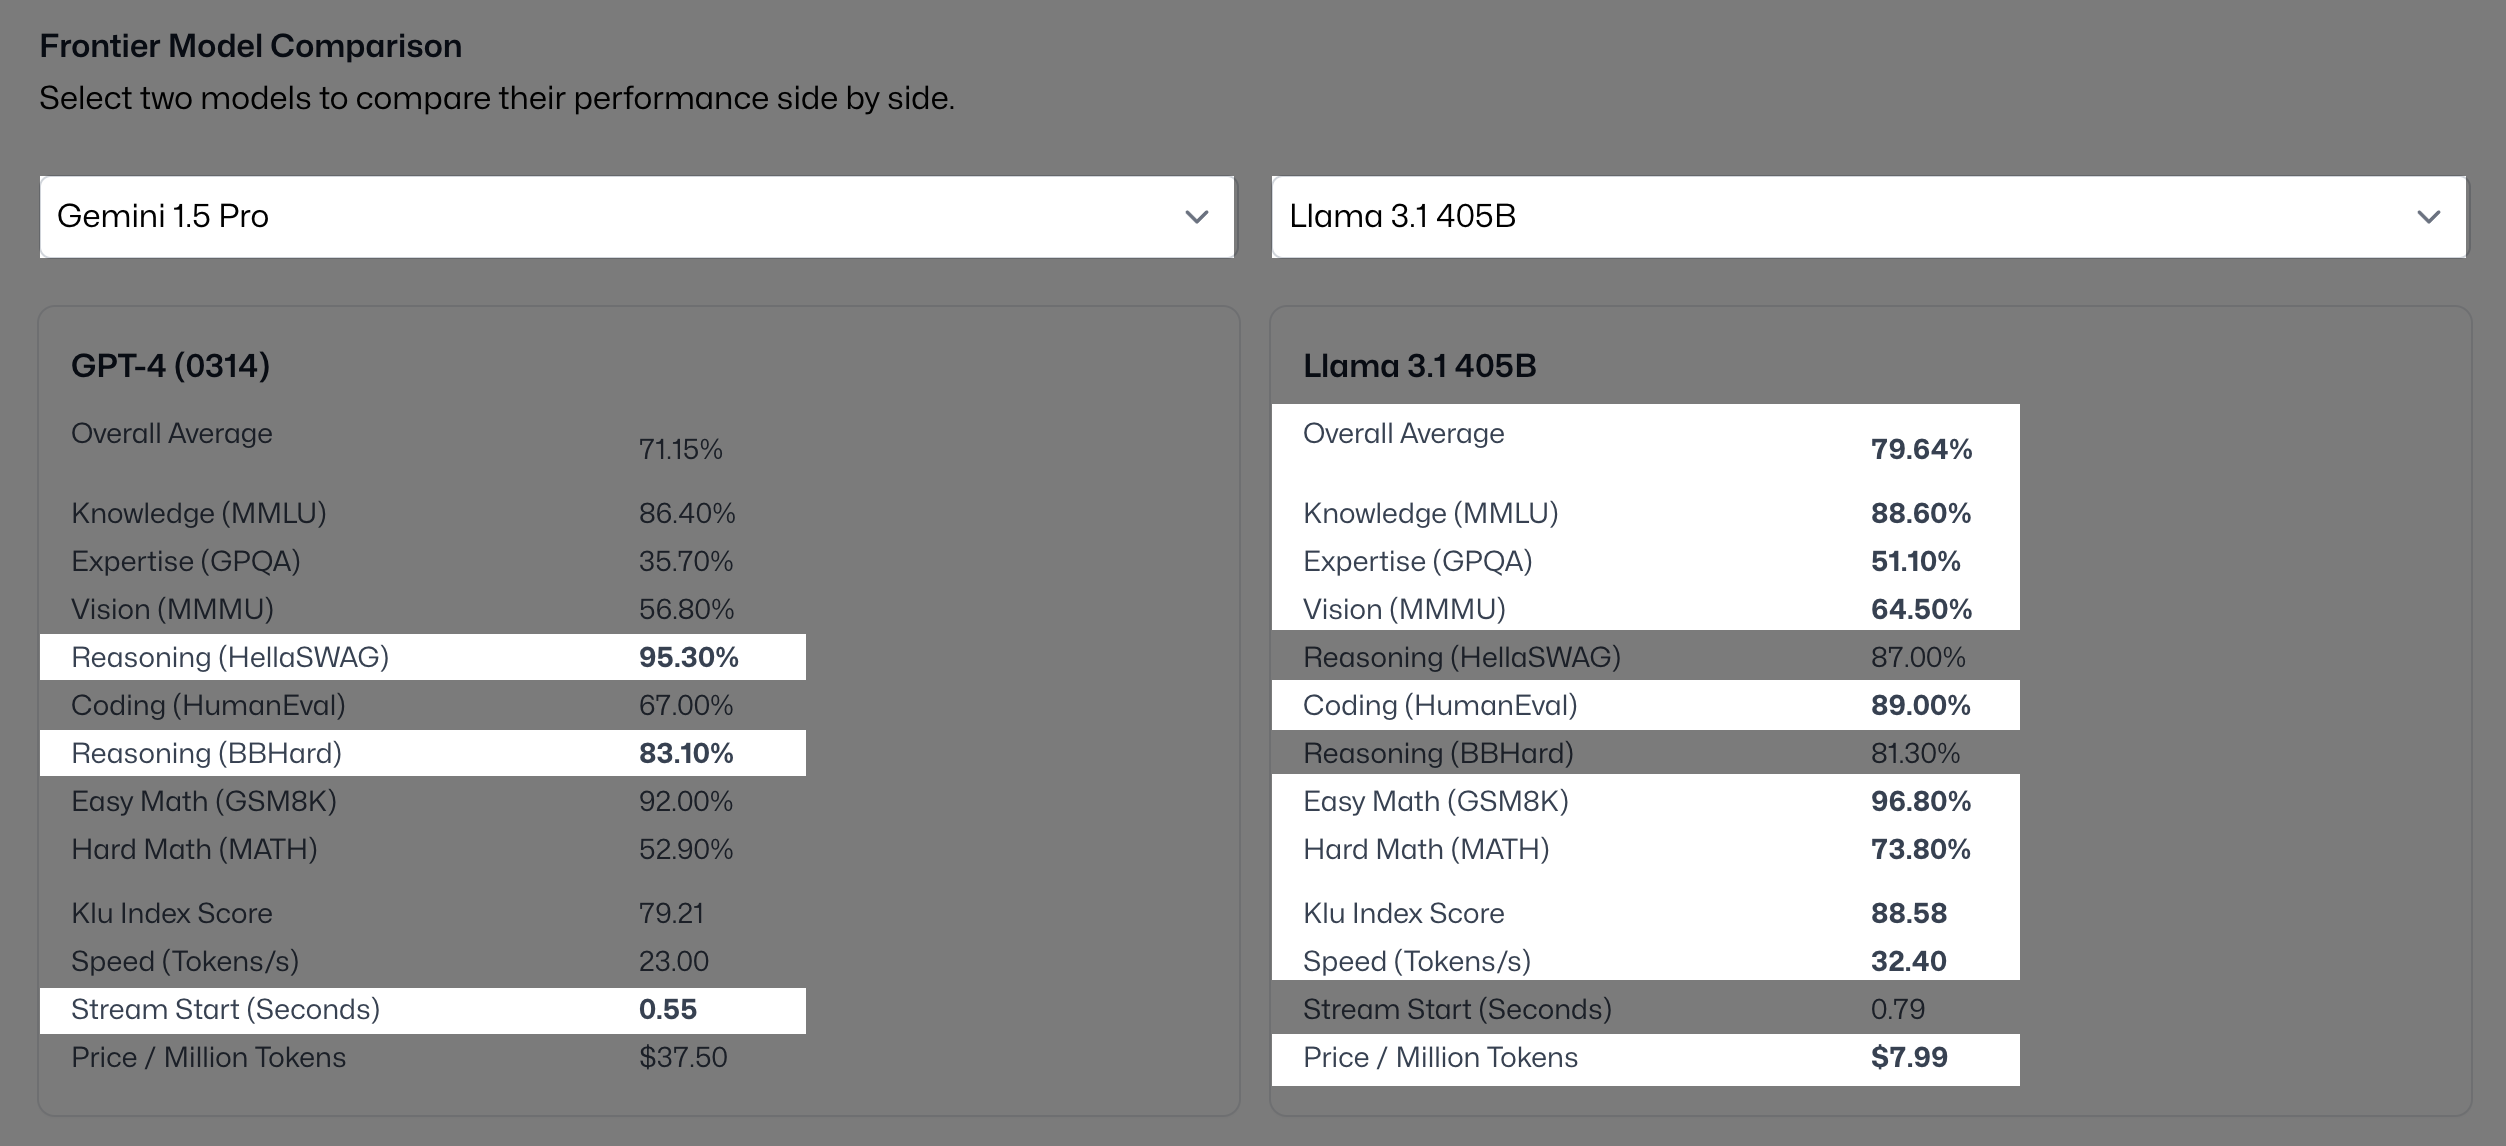Viewport: 2506px width, 1146px height.
Task: Click the GPT-4 (0314) card heading
Action: (170, 366)
